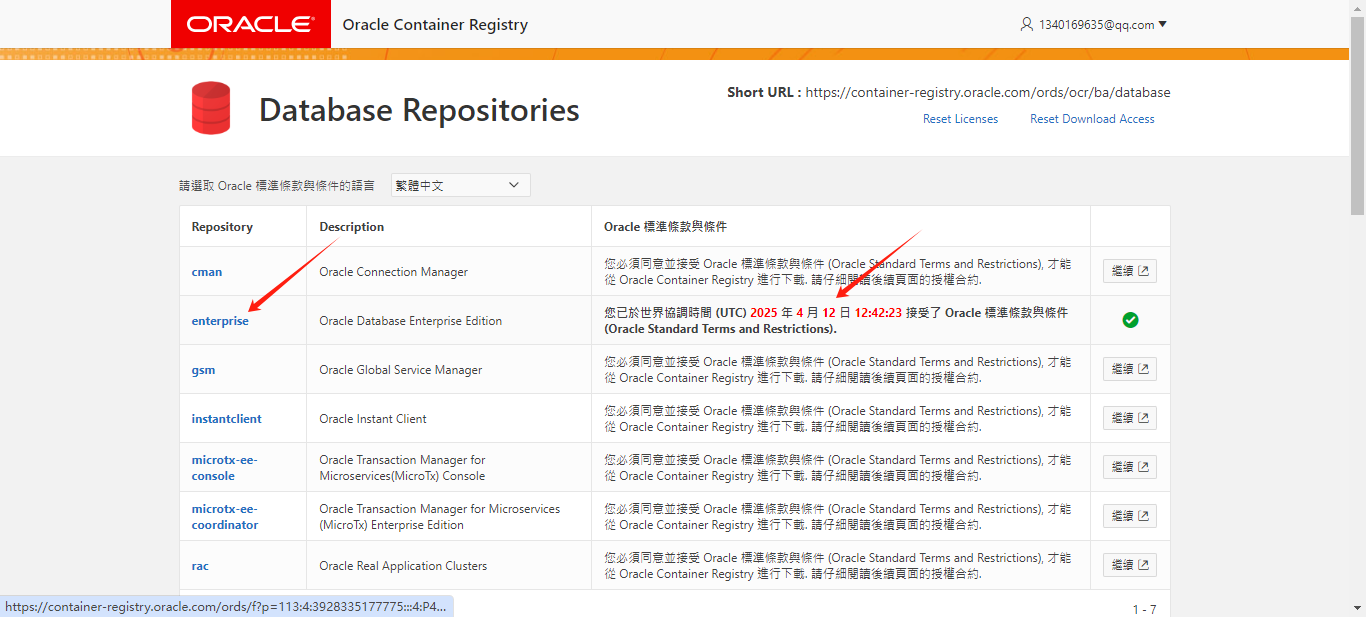Viewport: 1366px width, 617px height.
Task: Click the Oracle logo
Action: pyautogui.click(x=251, y=24)
